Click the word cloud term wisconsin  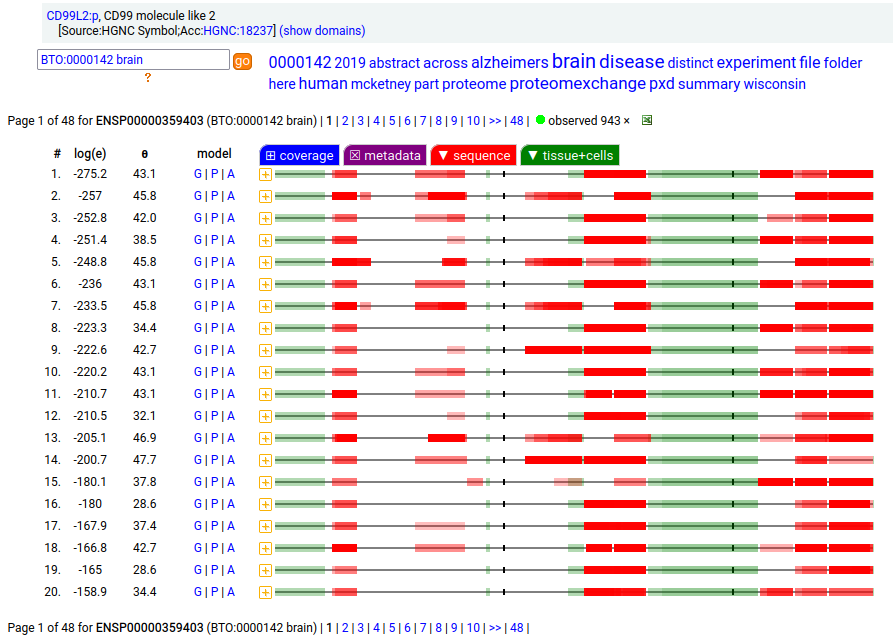[x=775, y=84]
